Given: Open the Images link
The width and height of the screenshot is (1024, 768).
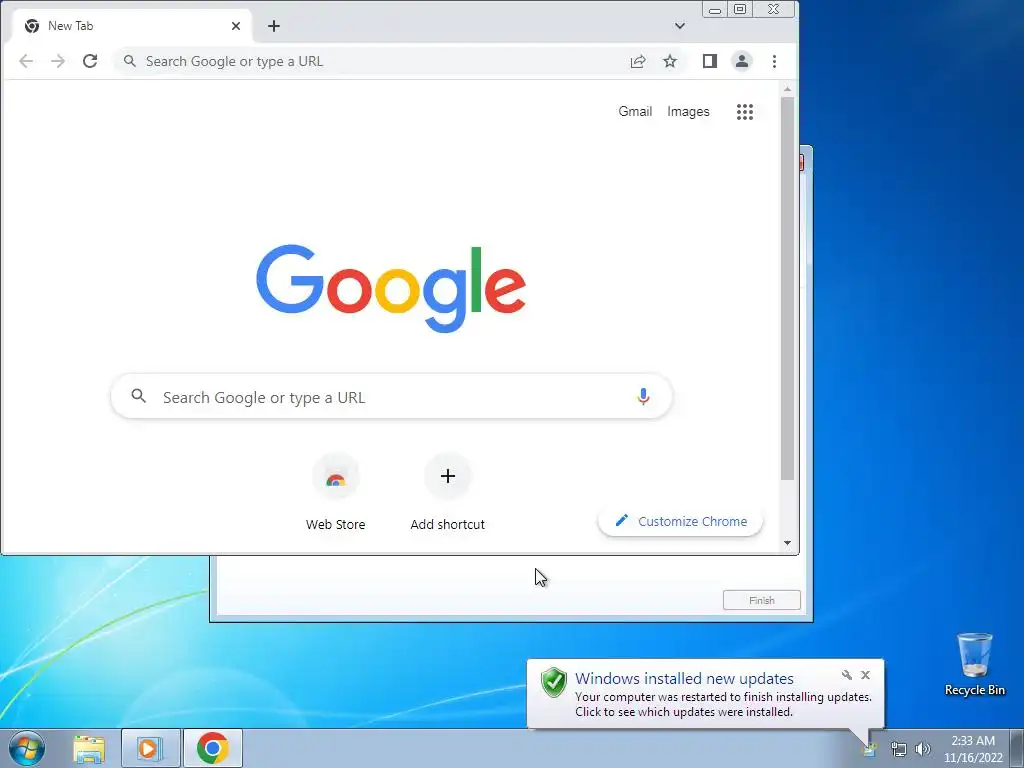Looking at the screenshot, I should click(688, 112).
